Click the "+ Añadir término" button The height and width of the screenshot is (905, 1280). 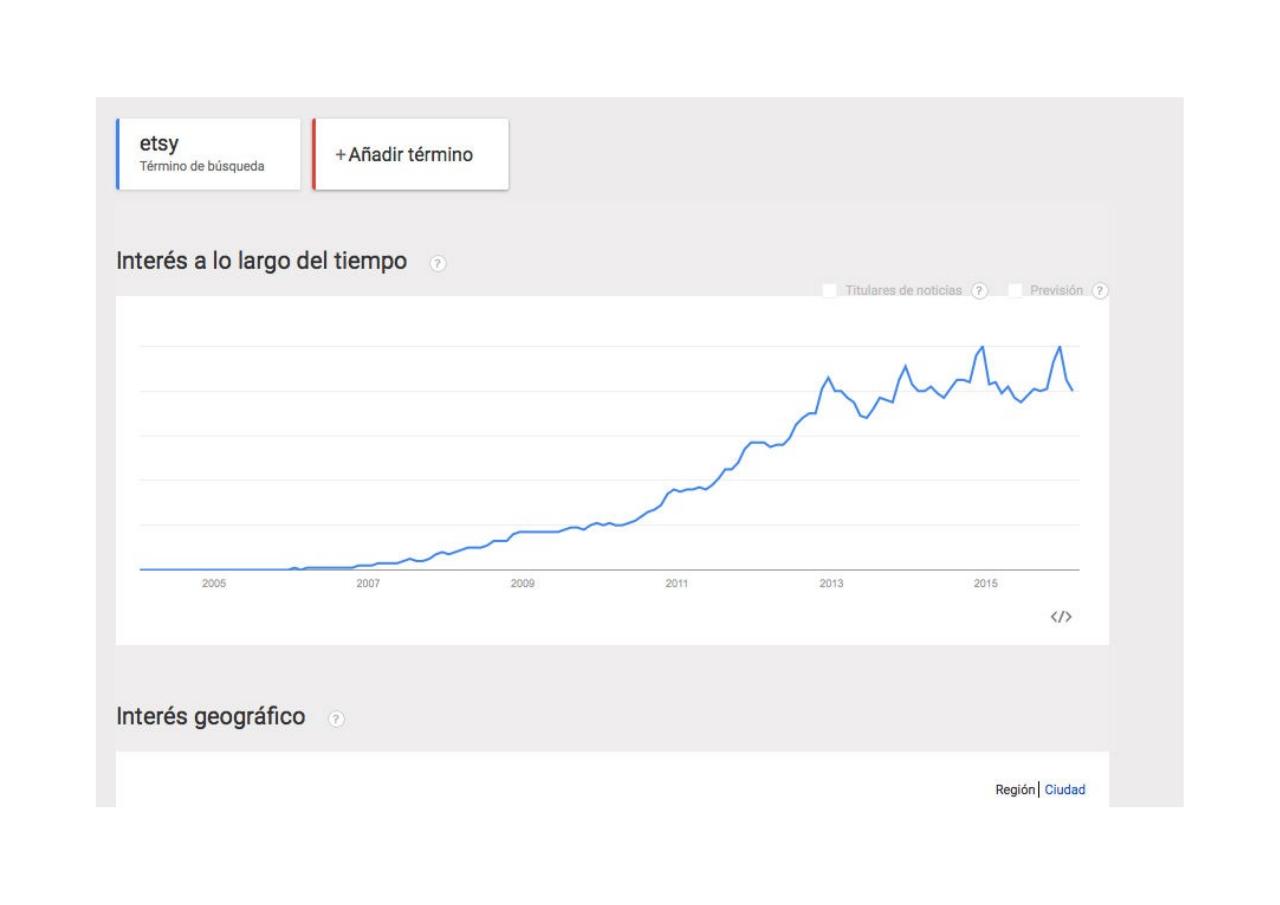pyautogui.click(x=411, y=155)
